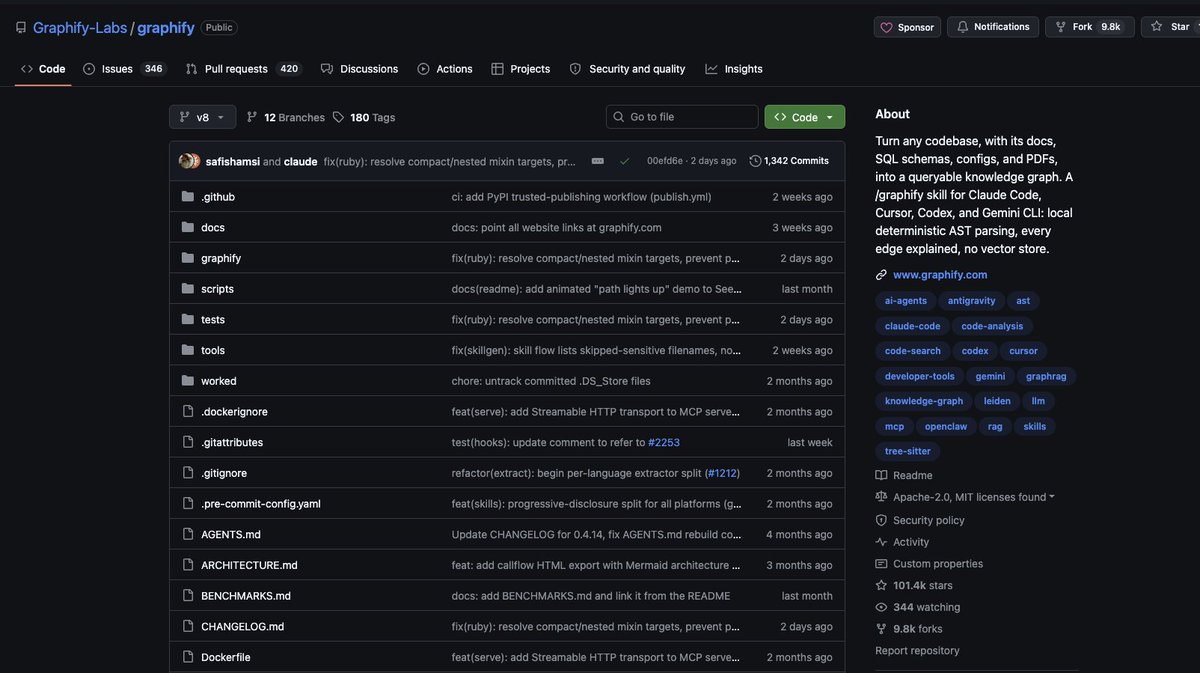Screen dimensions: 1200x673
Task: Click the .gitignore file icon
Action: (x=188, y=473)
